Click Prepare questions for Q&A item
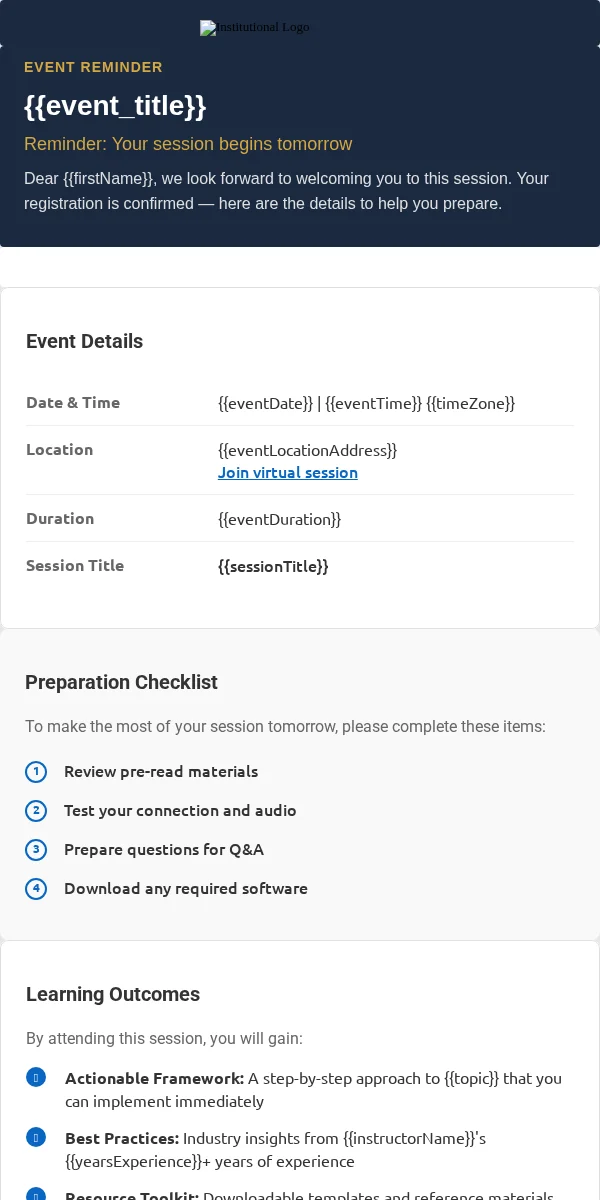This screenshot has width=600, height=1200. coord(164,850)
